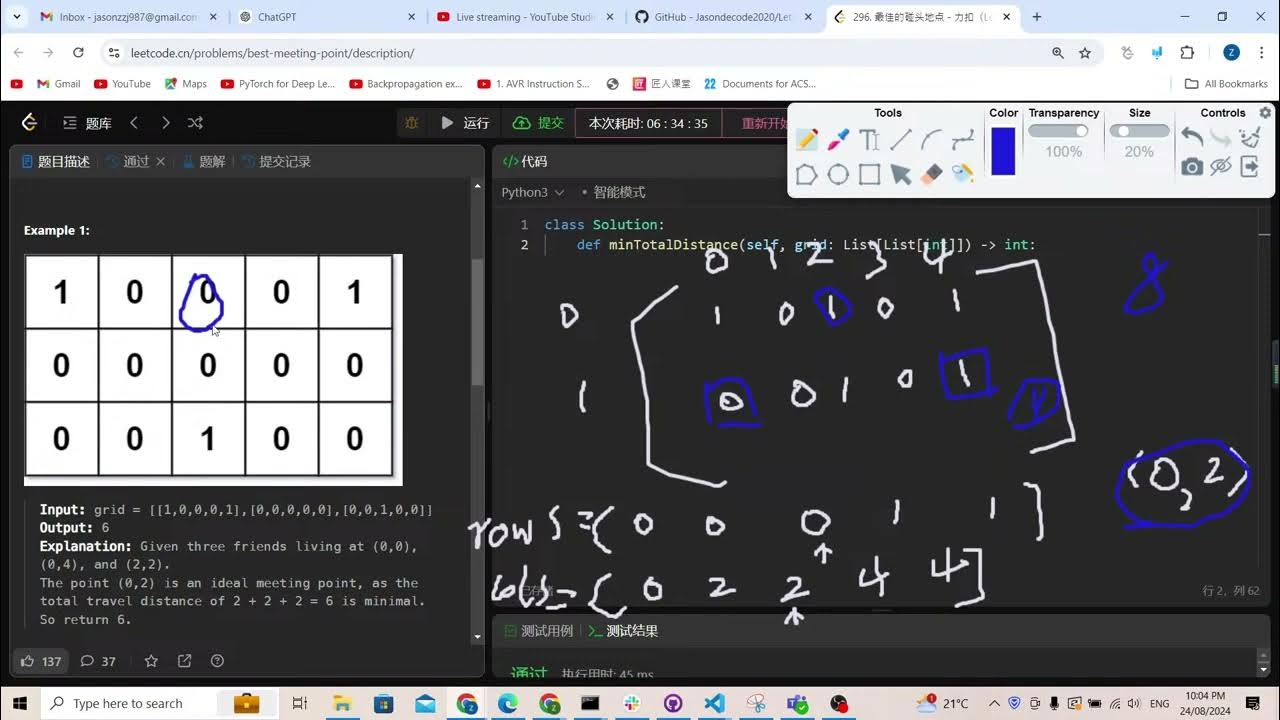Open annotation tool settings gear
The image size is (1280, 720).
1265,113
